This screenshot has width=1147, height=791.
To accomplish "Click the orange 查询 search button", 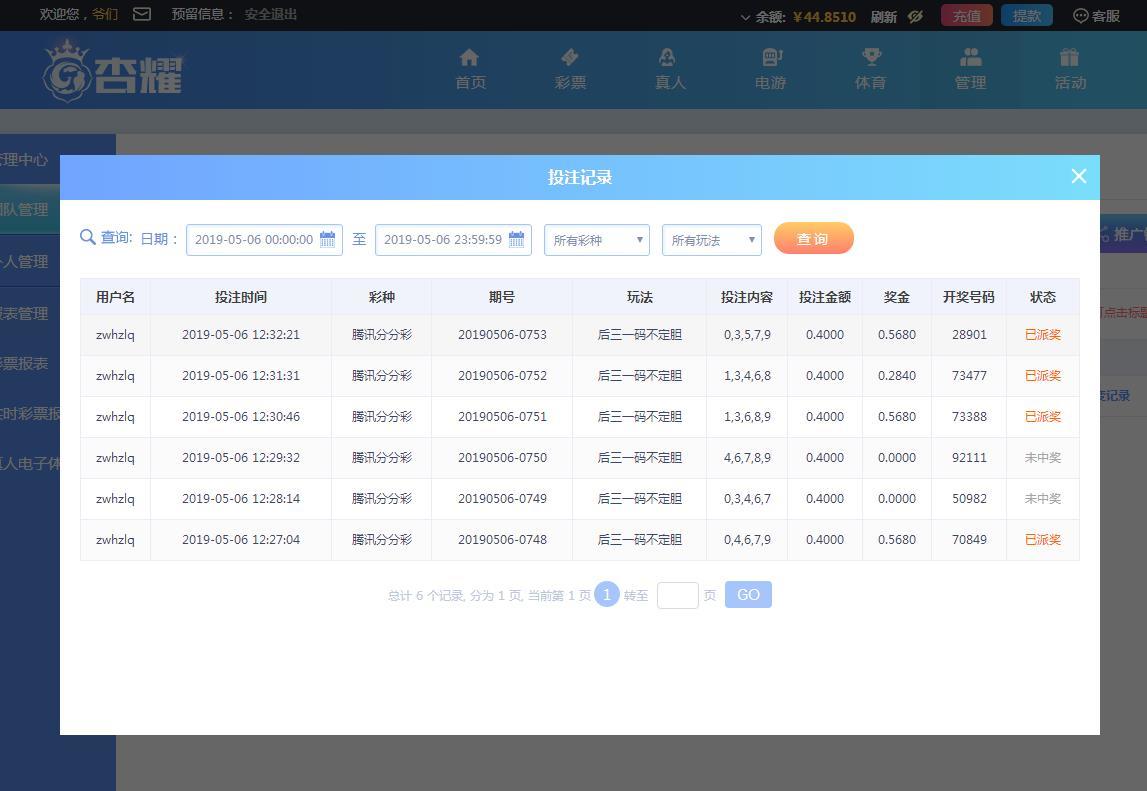I will coord(813,239).
